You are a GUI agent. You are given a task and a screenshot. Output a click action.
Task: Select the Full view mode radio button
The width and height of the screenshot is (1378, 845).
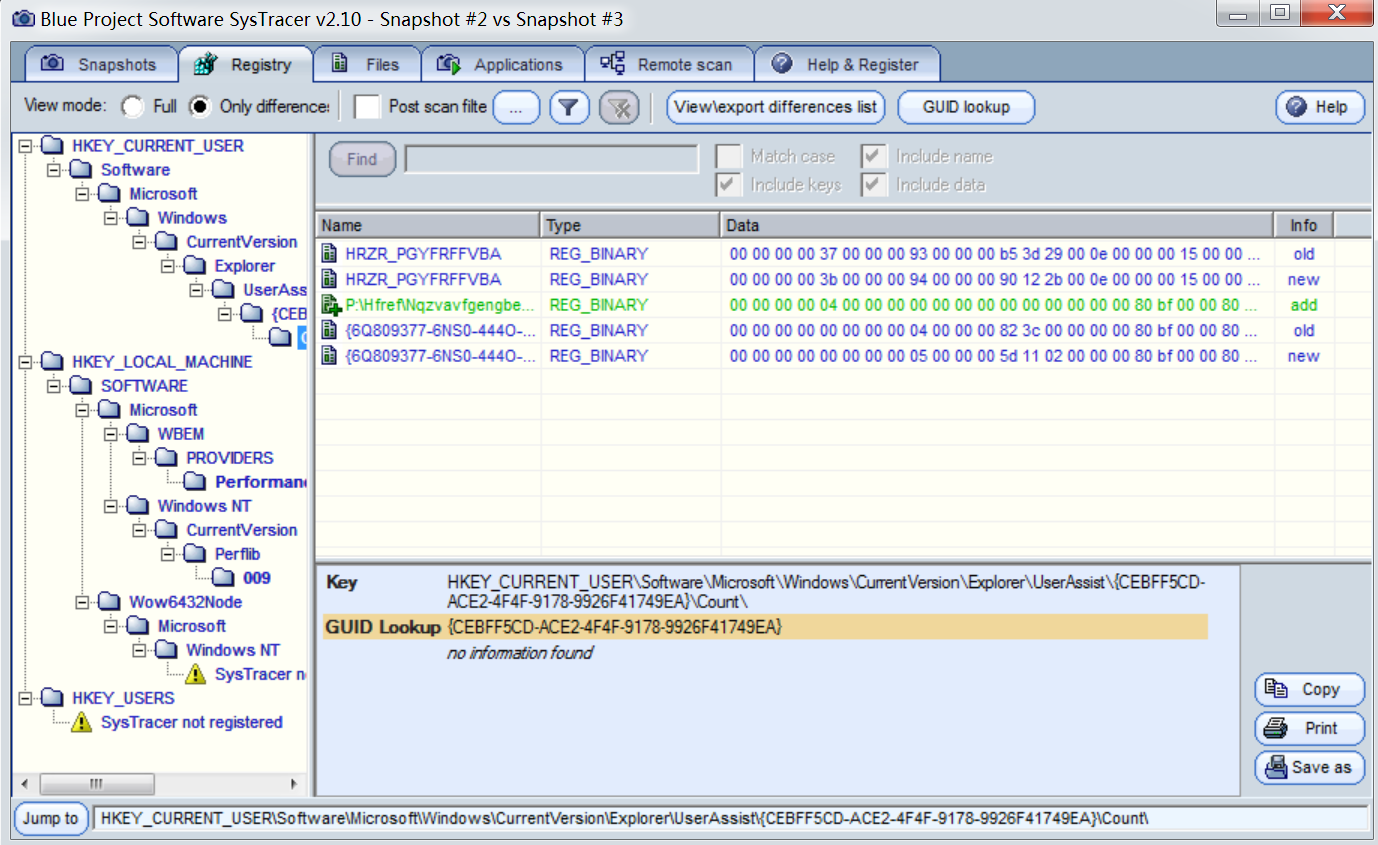(132, 106)
